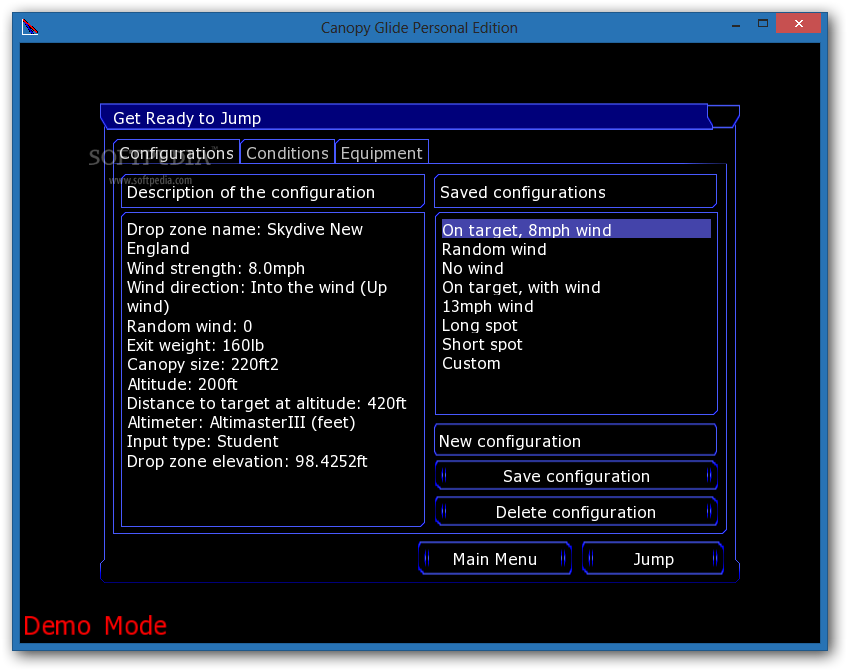Select the 'Random wind' saved configuration
The image size is (848, 671).
576,249
